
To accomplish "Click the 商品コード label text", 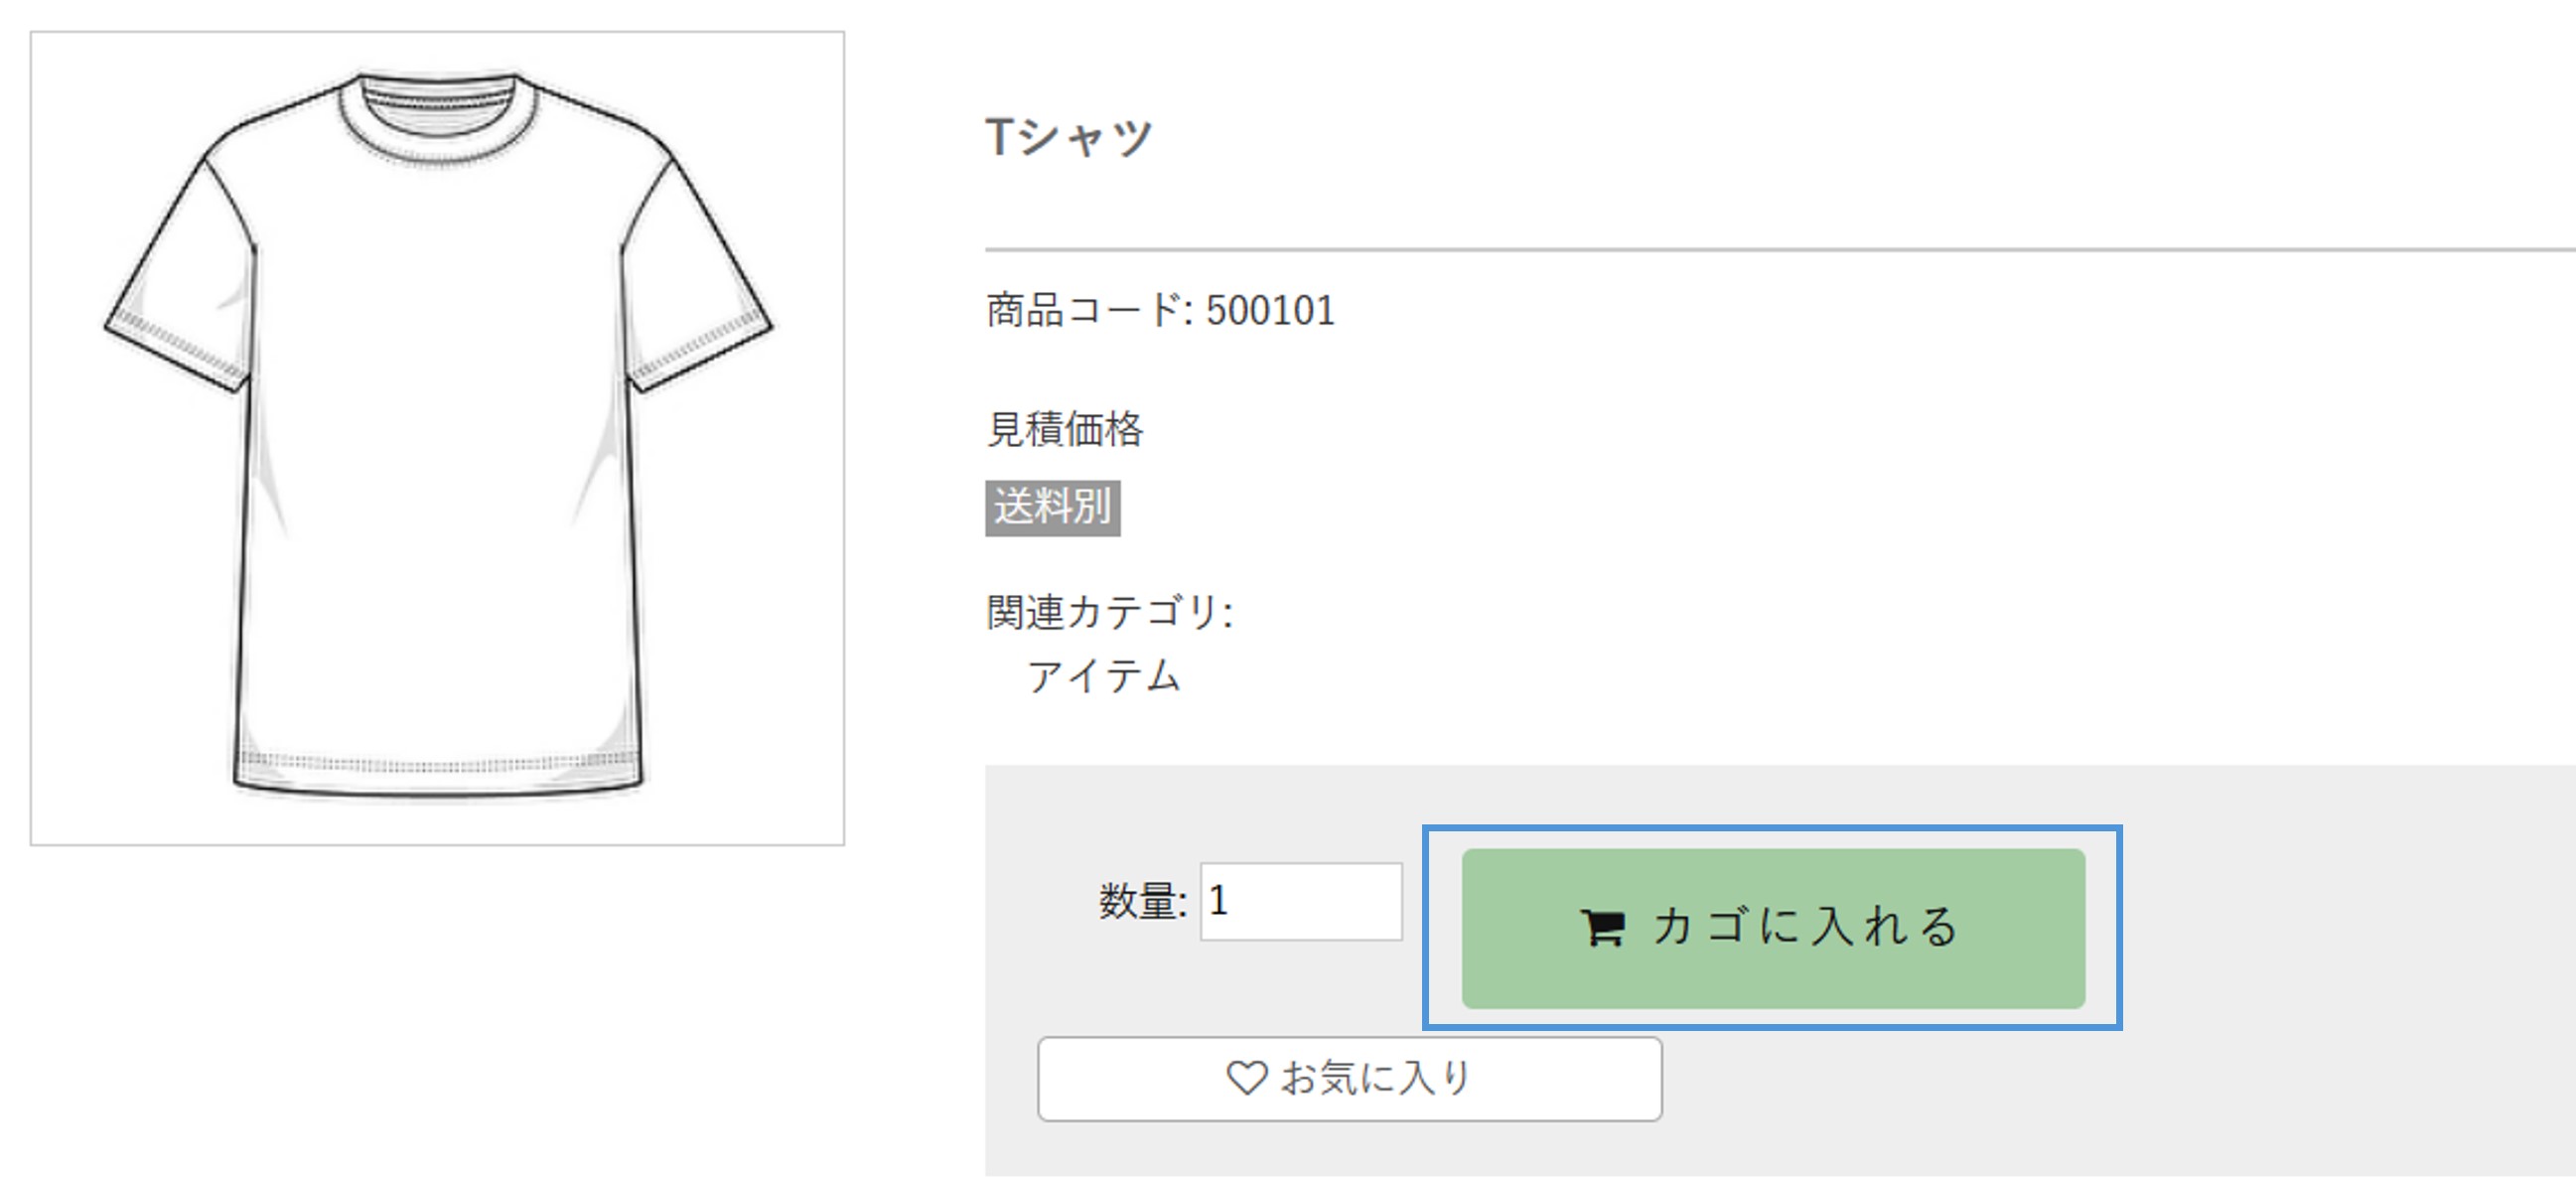I will click(1086, 311).
